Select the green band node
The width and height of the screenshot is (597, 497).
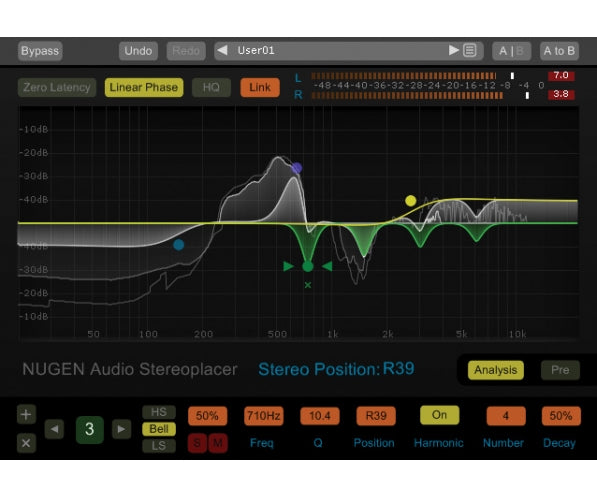tap(308, 266)
